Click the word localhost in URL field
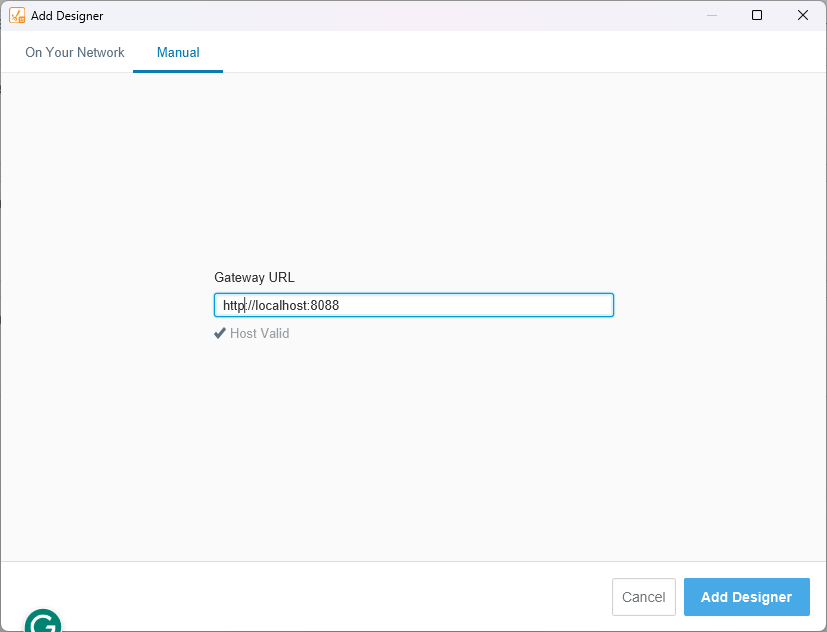This screenshot has width=827, height=632. (282, 305)
